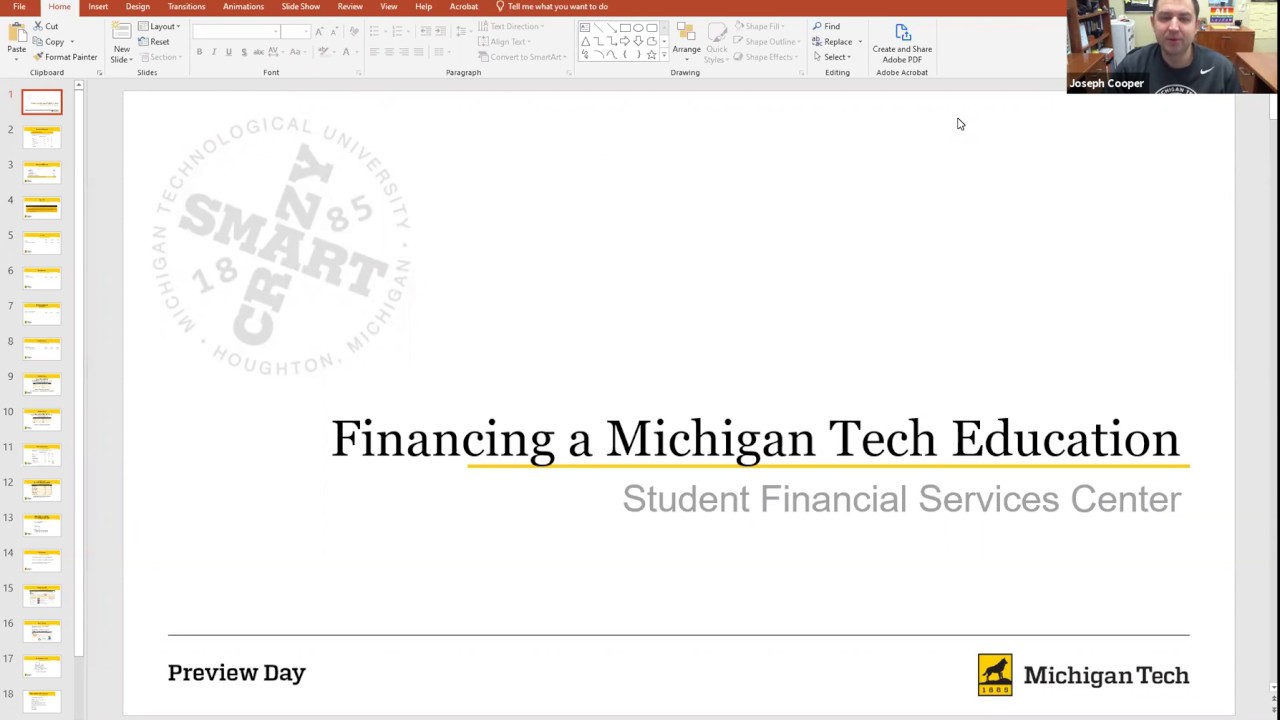Select the Oval shape in gallery
Image resolution: width=1280 pixels, height=720 pixels.
[x=638, y=28]
